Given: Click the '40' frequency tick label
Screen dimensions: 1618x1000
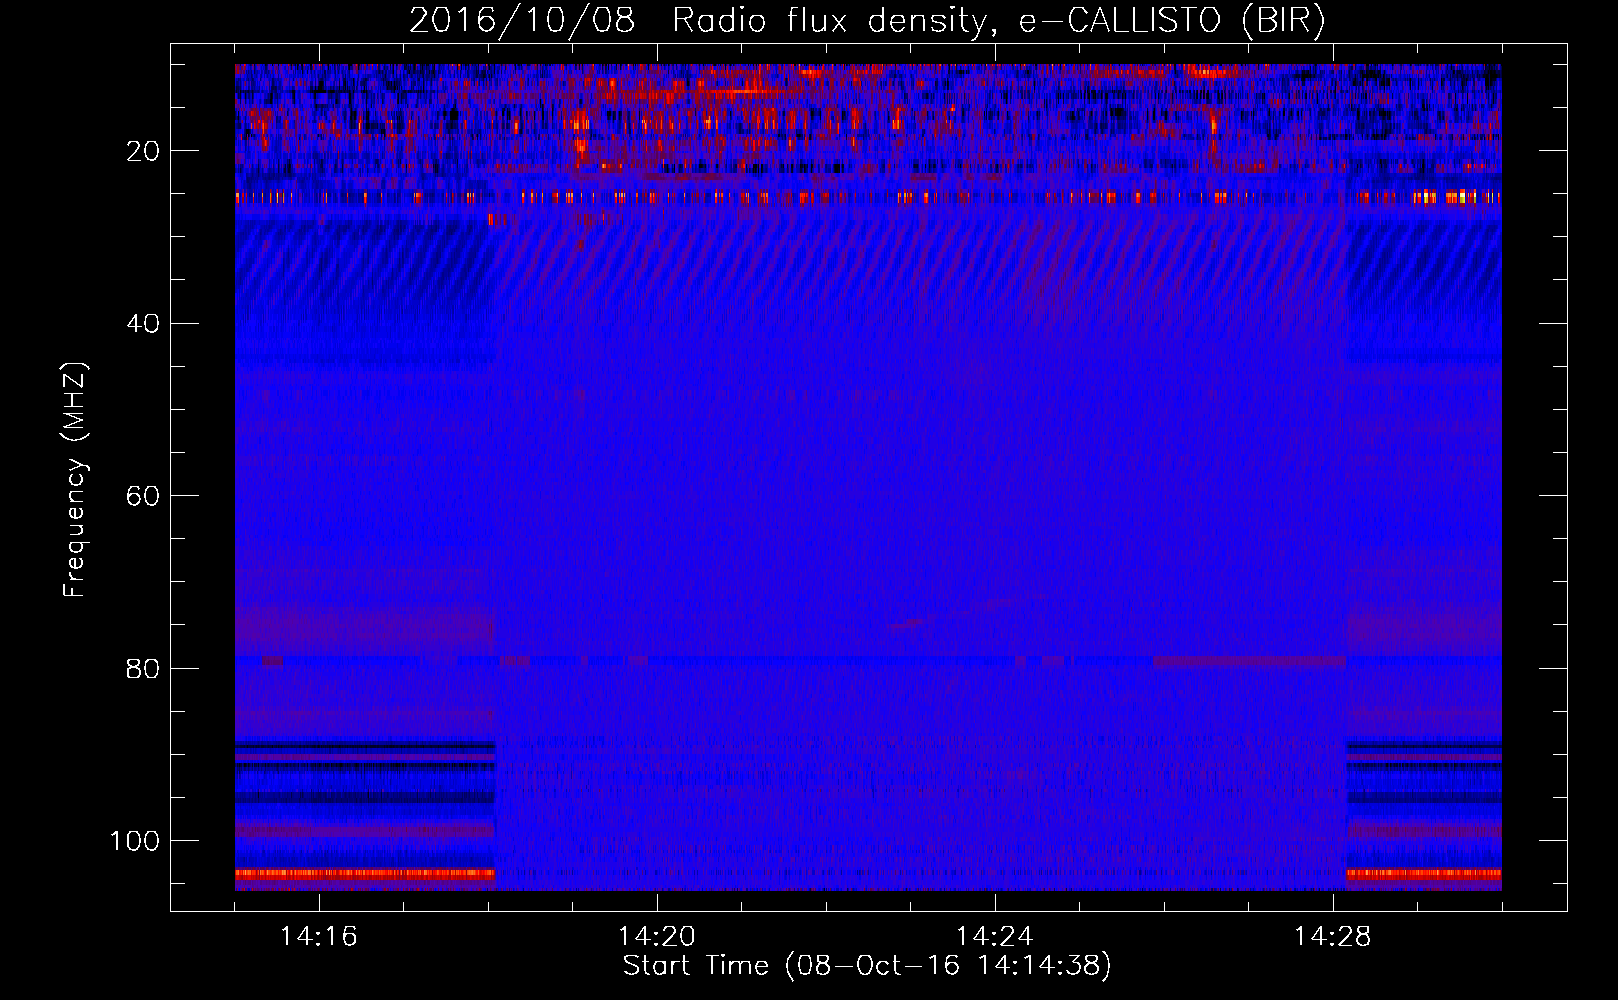Looking at the screenshot, I should click(143, 324).
